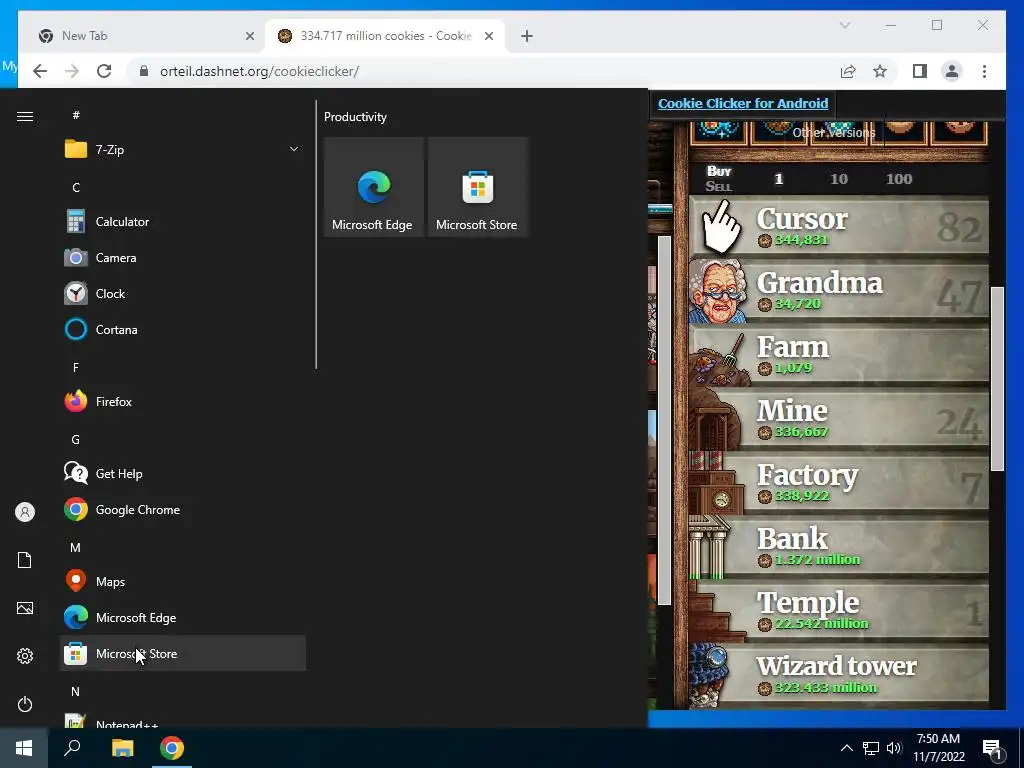
Task: Click the Windows Start button
Action: (x=24, y=748)
